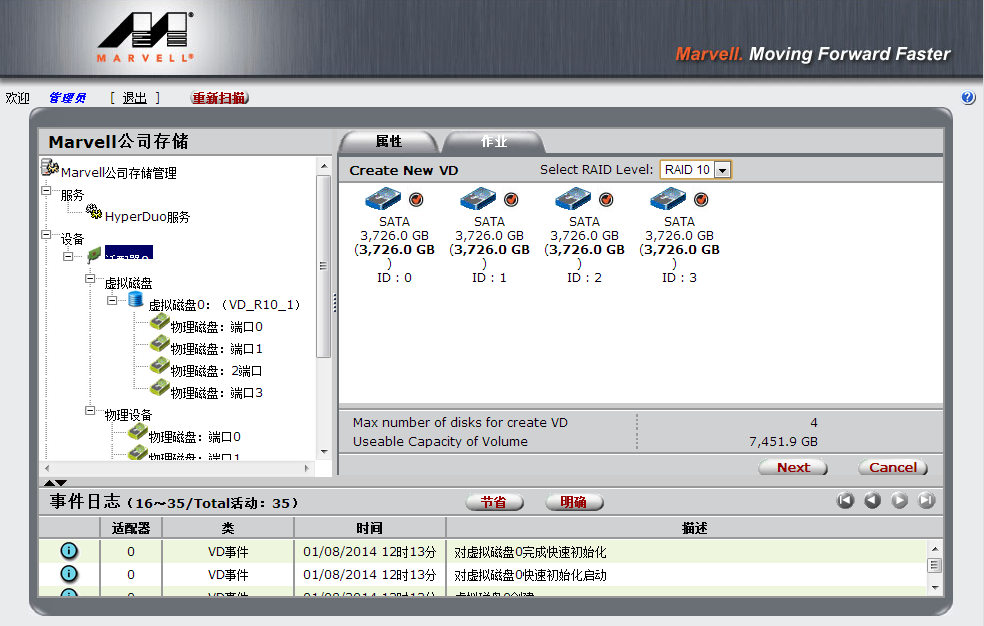The image size is (984, 626).
Task: Click the 节省 save button in event log
Action: point(494,502)
